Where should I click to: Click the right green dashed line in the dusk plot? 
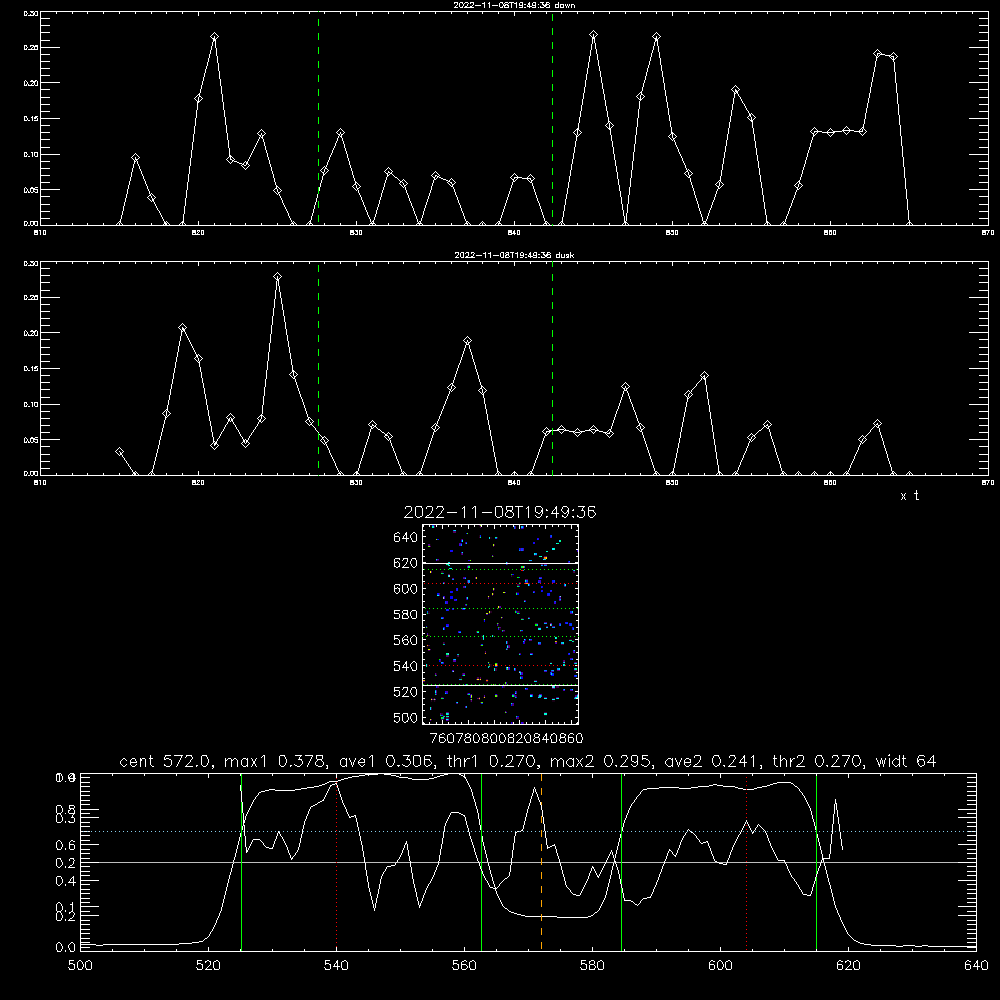click(552, 368)
